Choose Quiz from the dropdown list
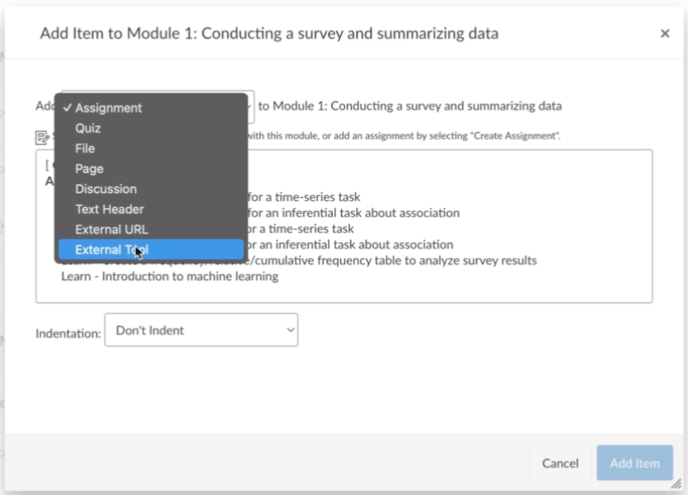Viewport: 688px width, 495px height. (x=151, y=128)
